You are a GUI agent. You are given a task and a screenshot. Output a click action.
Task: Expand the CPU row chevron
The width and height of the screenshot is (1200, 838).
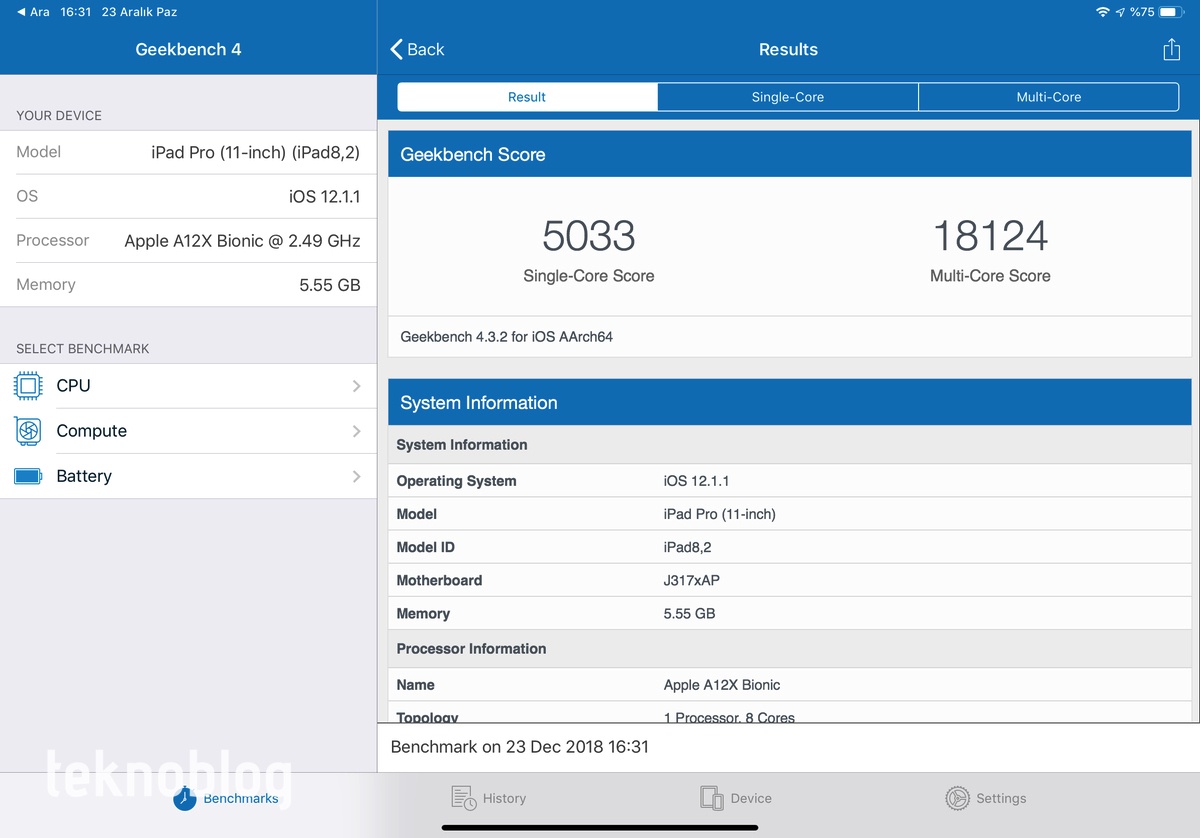tap(356, 386)
